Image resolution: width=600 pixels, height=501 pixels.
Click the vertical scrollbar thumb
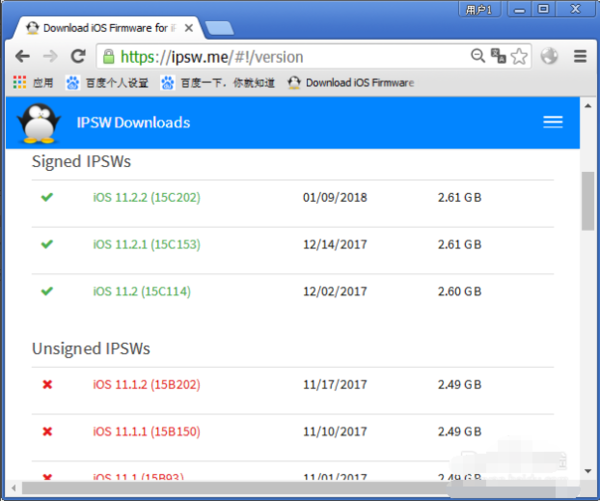click(x=588, y=201)
